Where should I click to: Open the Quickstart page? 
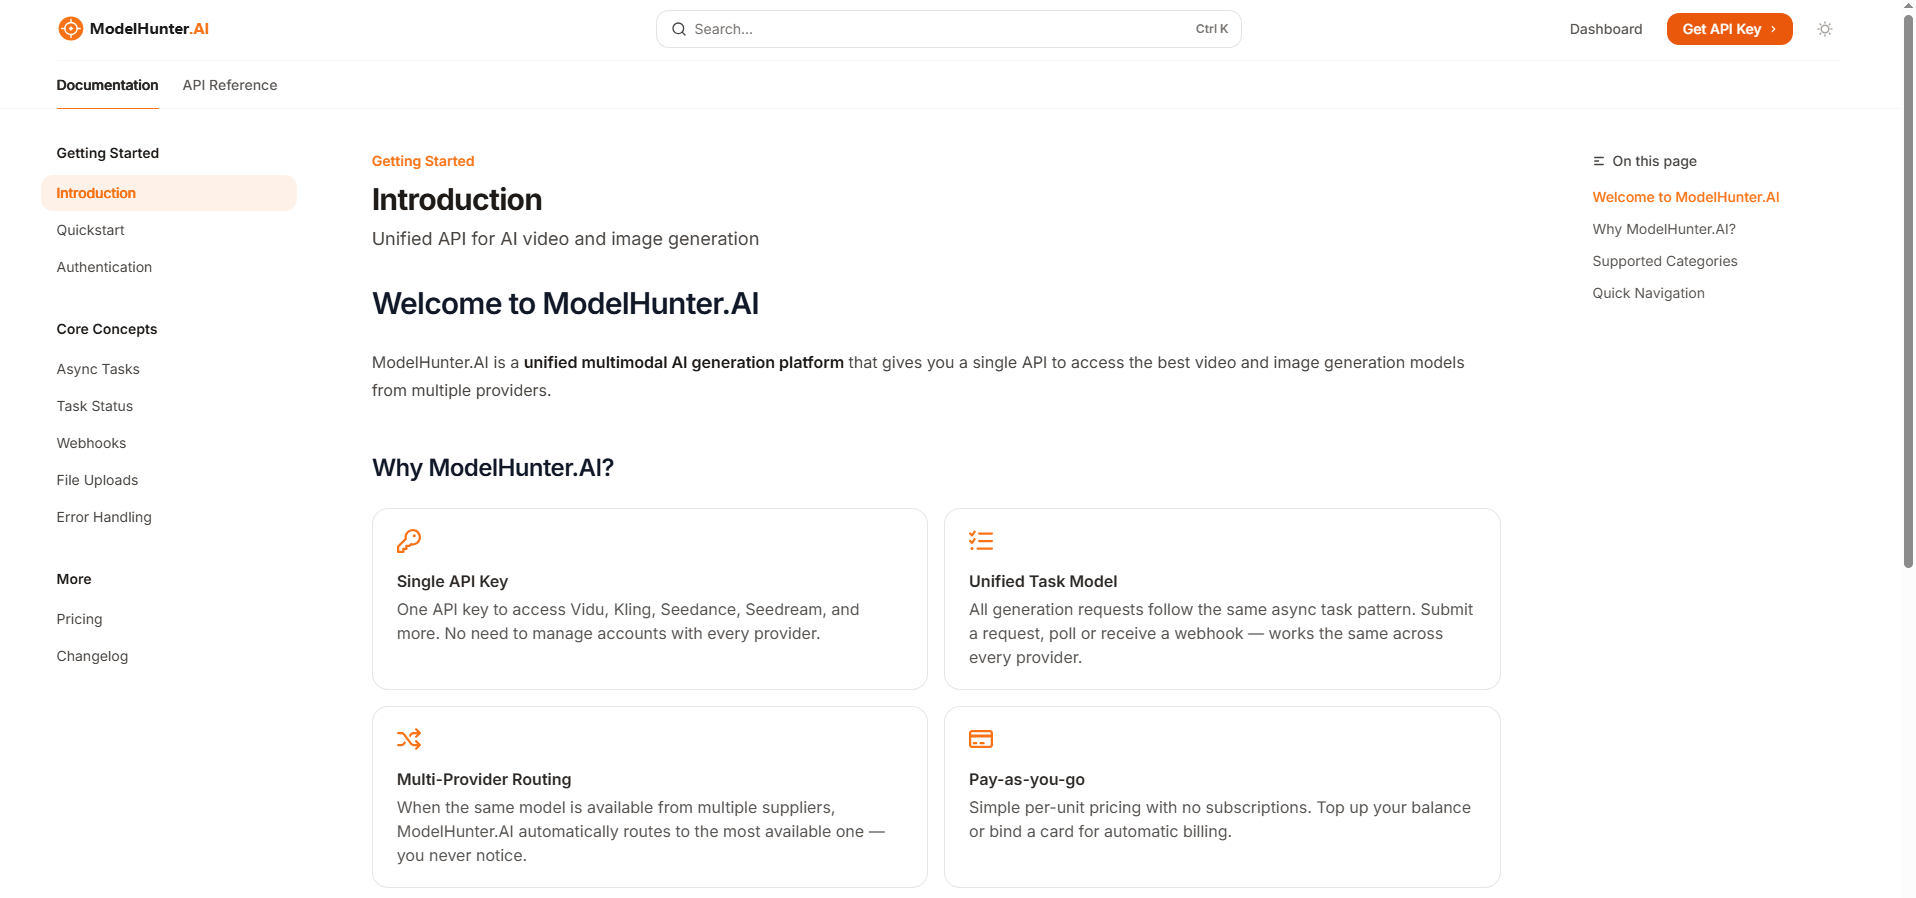click(90, 230)
